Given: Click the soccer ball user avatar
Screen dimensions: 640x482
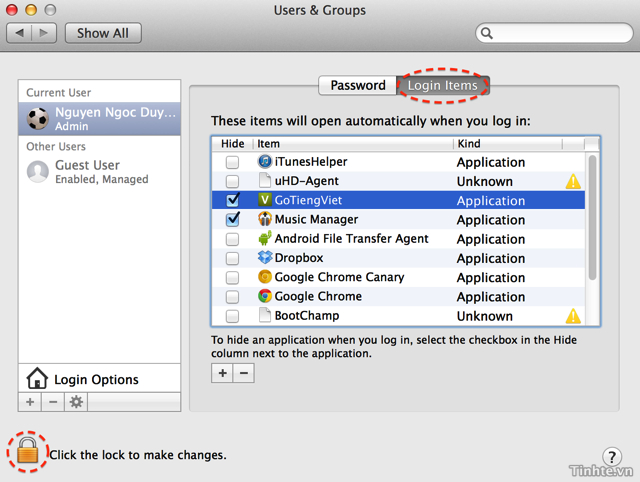Looking at the screenshot, I should pyautogui.click(x=38, y=119).
